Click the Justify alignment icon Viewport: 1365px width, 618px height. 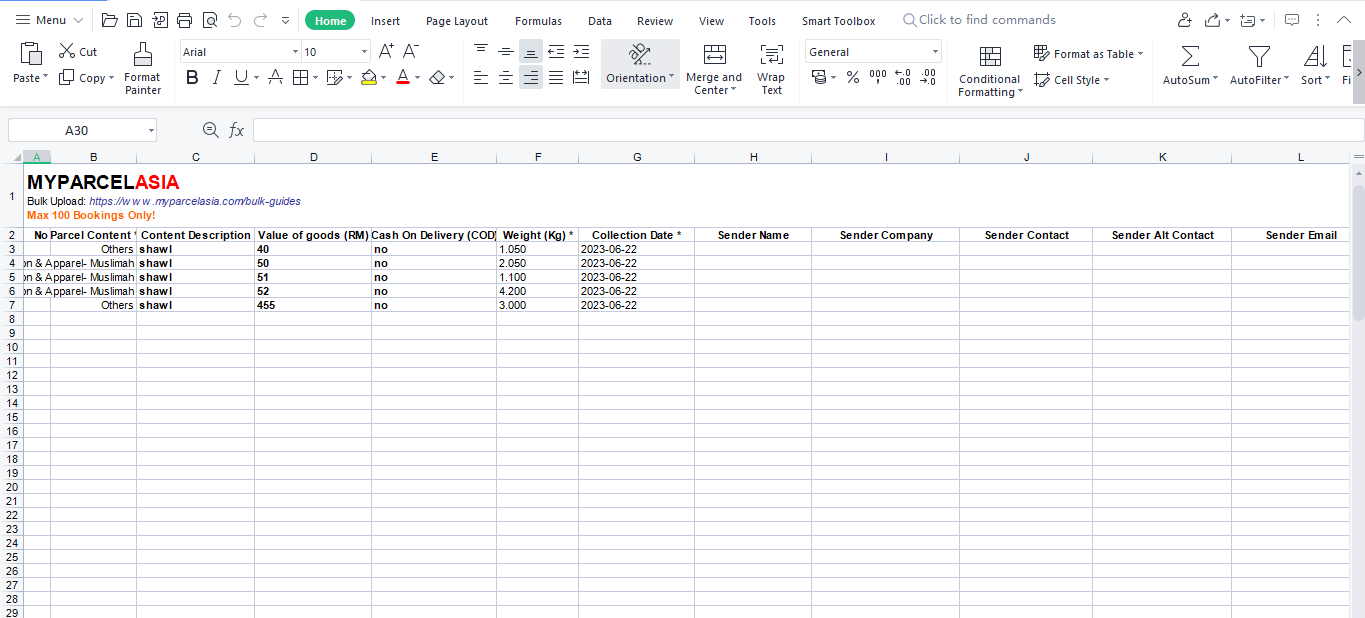556,77
